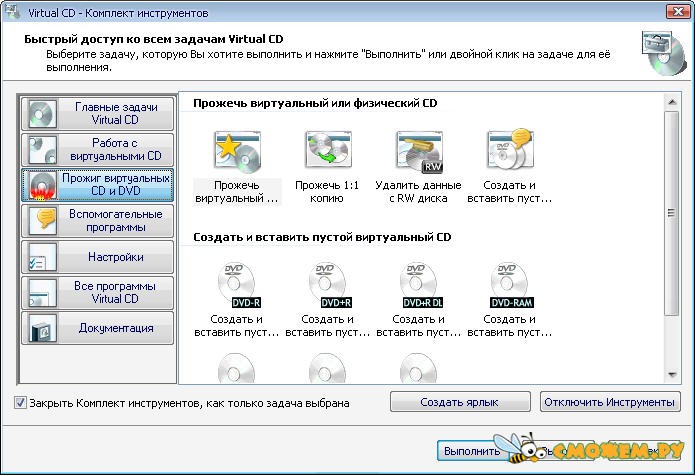Image resolution: width=695 pixels, height=475 pixels.
Task: Select the DVD-R blank disc icon
Action: pyautogui.click(x=238, y=285)
